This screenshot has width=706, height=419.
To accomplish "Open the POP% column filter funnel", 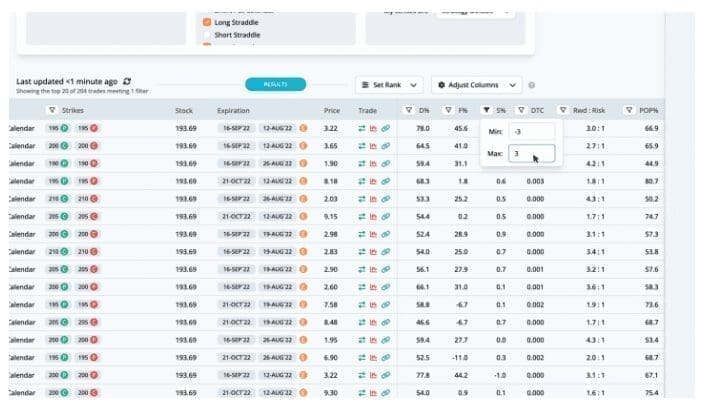I will click(x=628, y=110).
